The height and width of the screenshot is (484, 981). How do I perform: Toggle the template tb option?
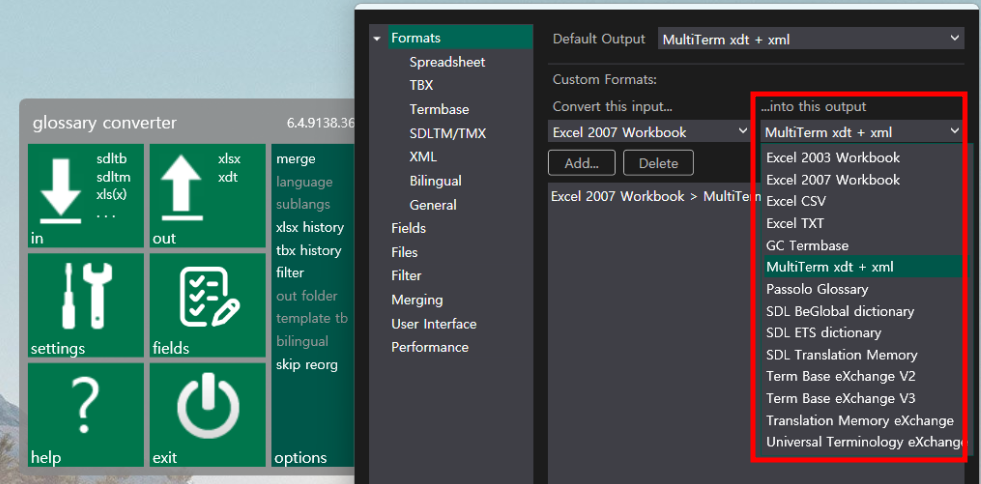tap(312, 318)
